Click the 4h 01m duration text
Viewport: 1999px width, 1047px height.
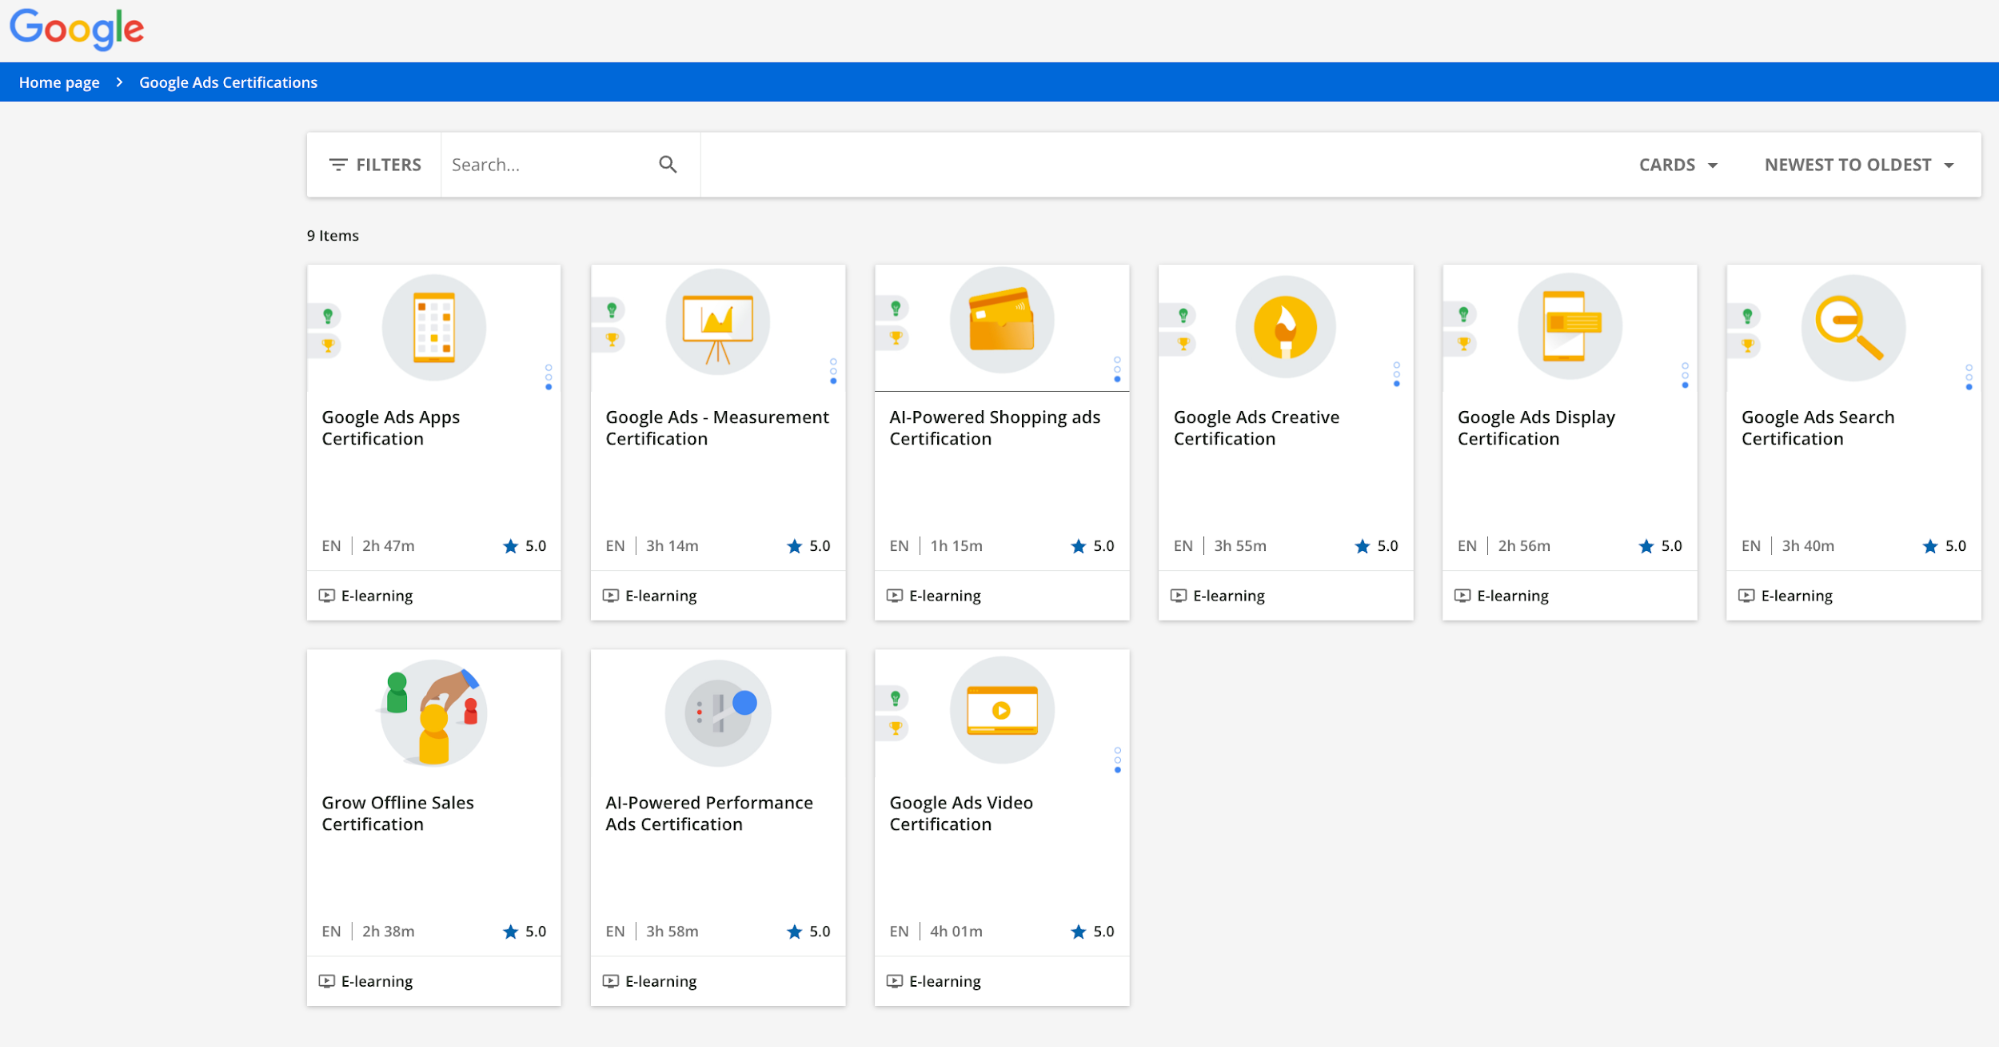coord(956,932)
